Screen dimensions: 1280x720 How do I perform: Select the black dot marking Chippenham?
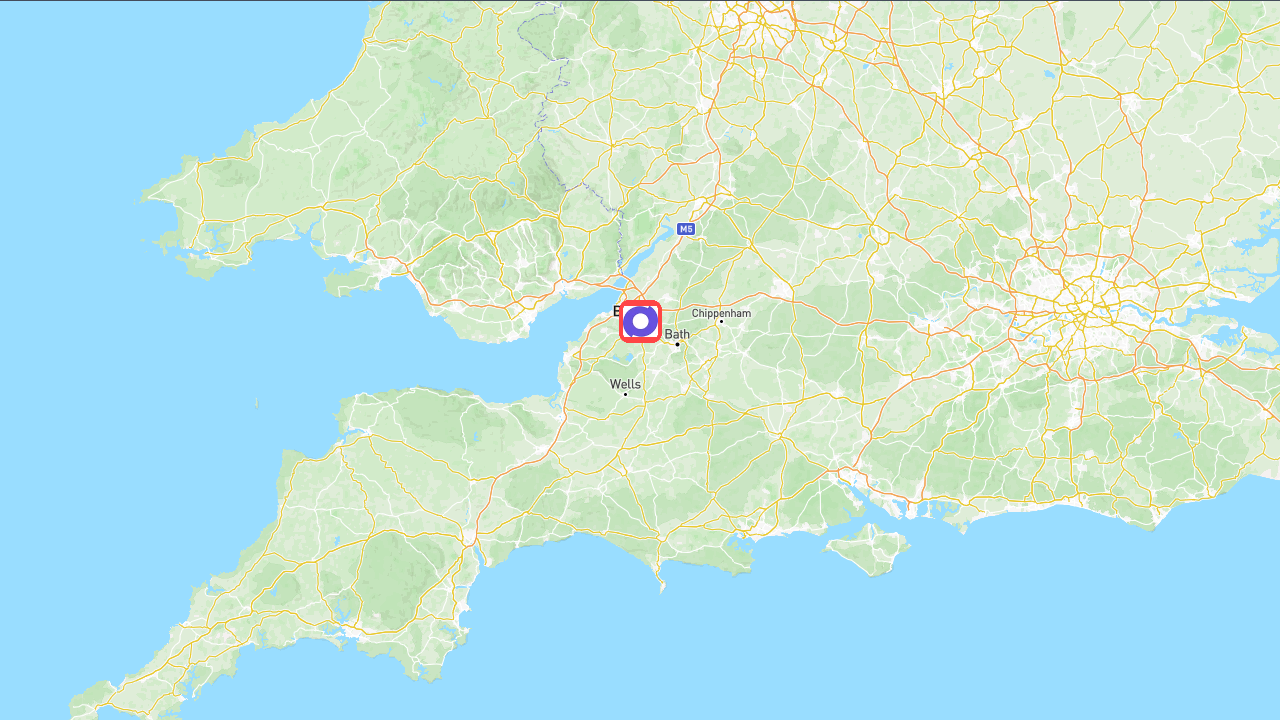[721, 321]
